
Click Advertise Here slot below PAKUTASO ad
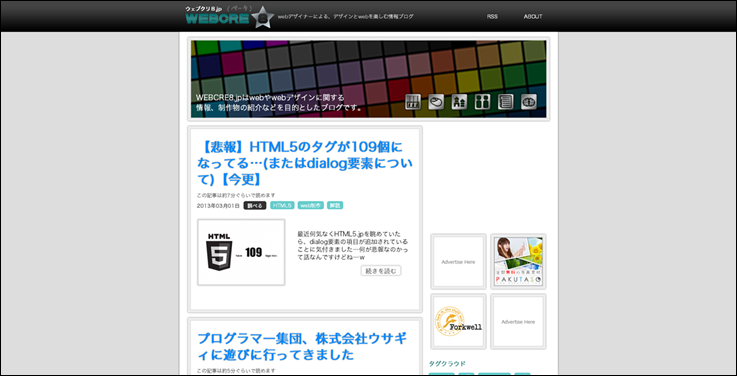tap(518, 321)
